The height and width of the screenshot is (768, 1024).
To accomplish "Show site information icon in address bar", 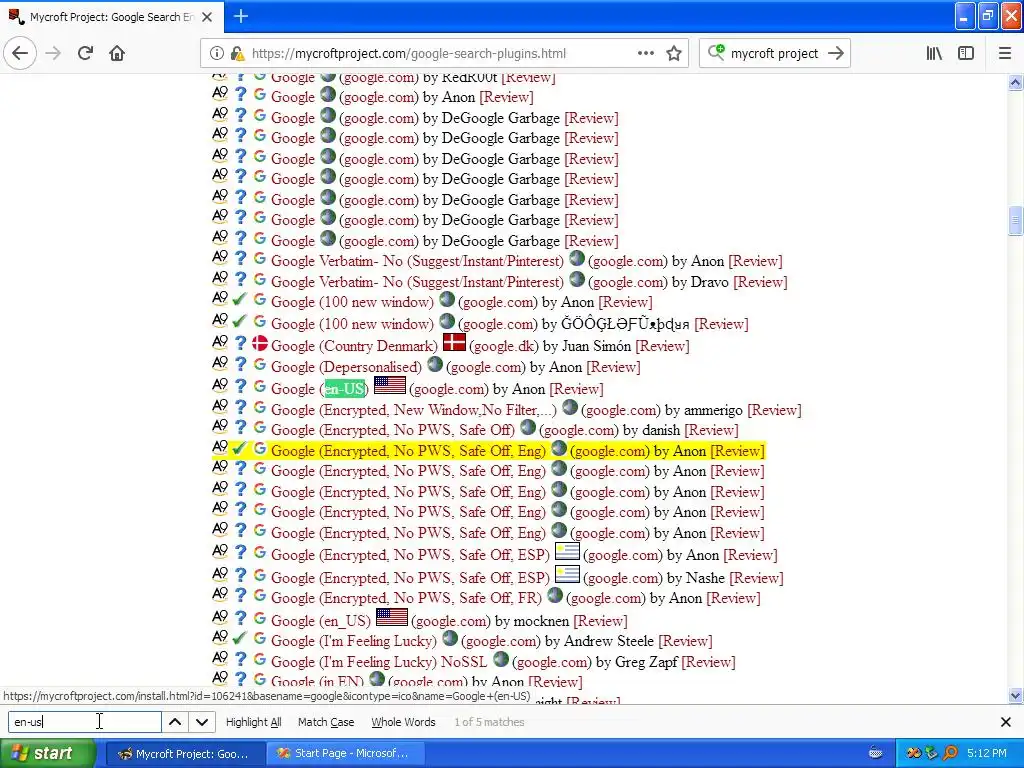I will (216, 54).
